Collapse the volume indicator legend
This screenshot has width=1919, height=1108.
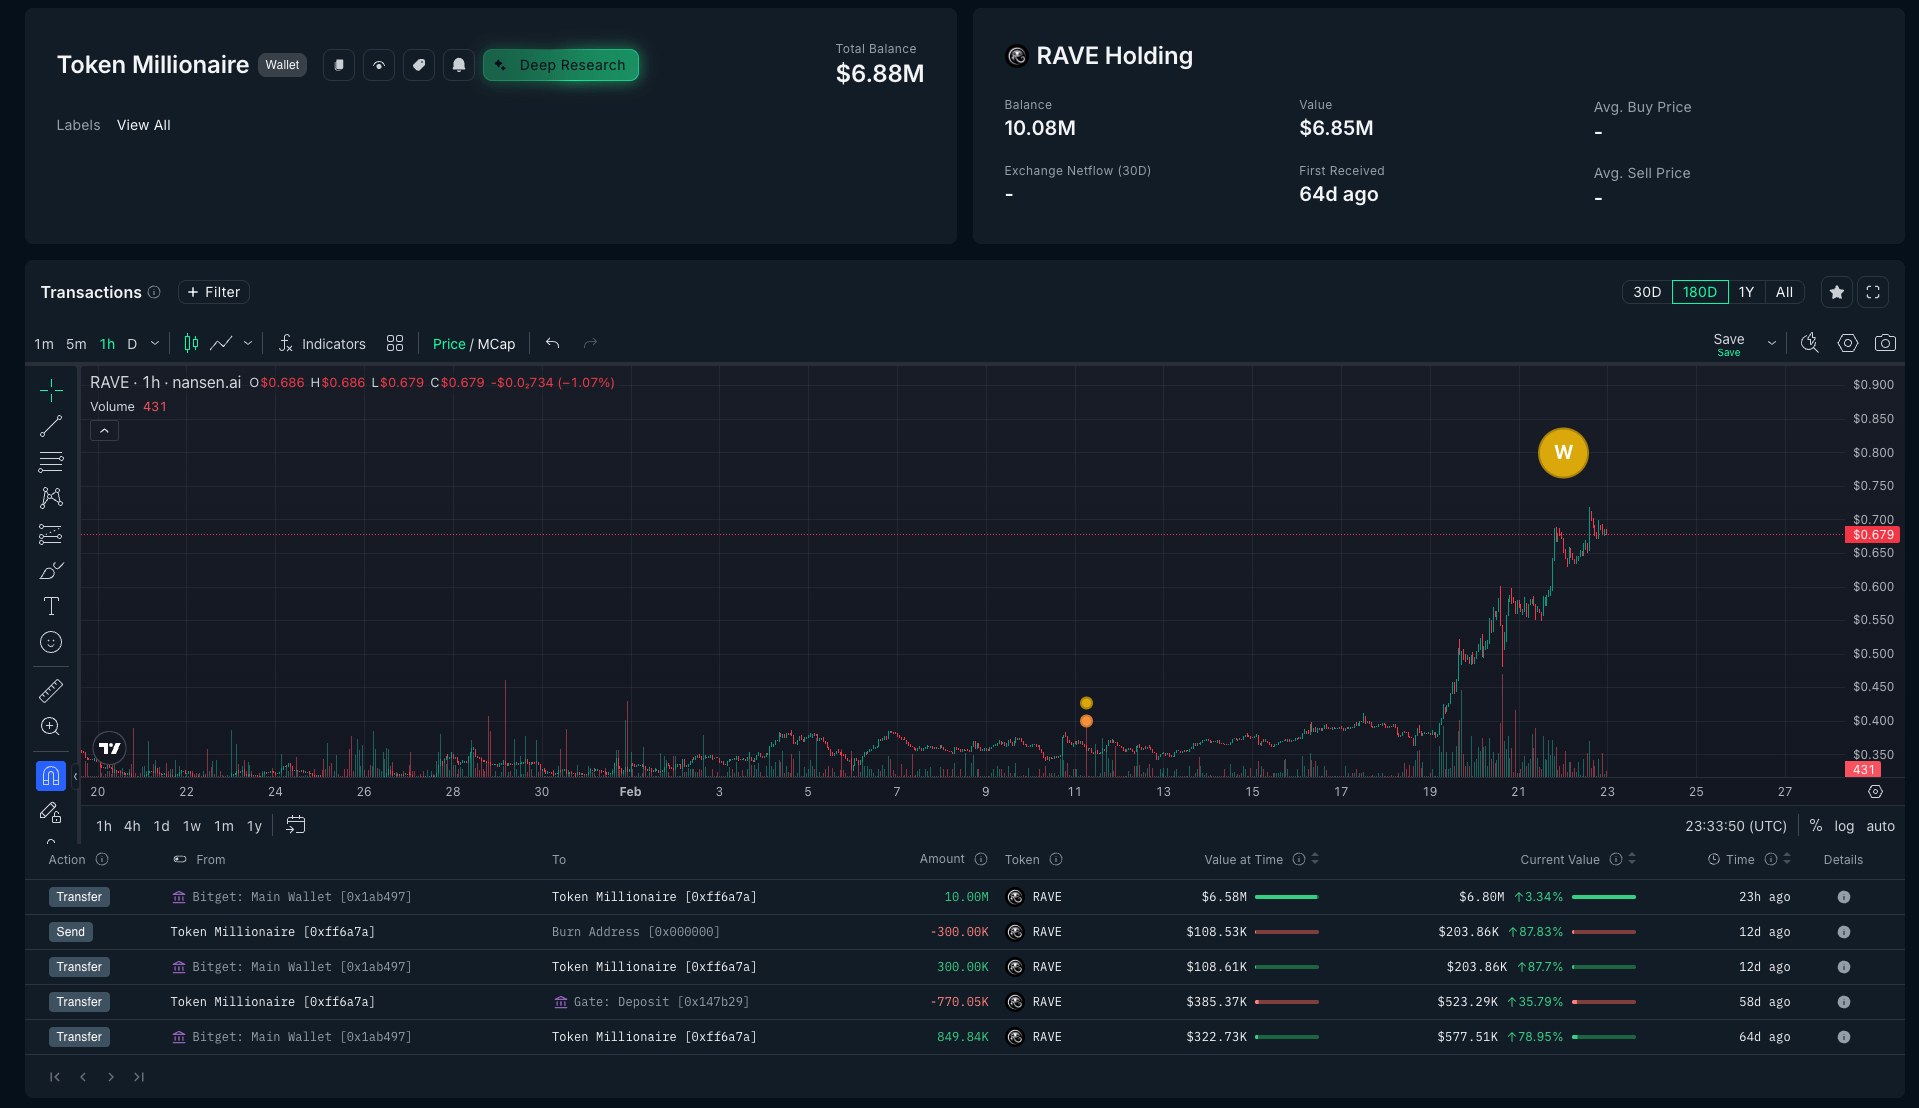click(104, 431)
